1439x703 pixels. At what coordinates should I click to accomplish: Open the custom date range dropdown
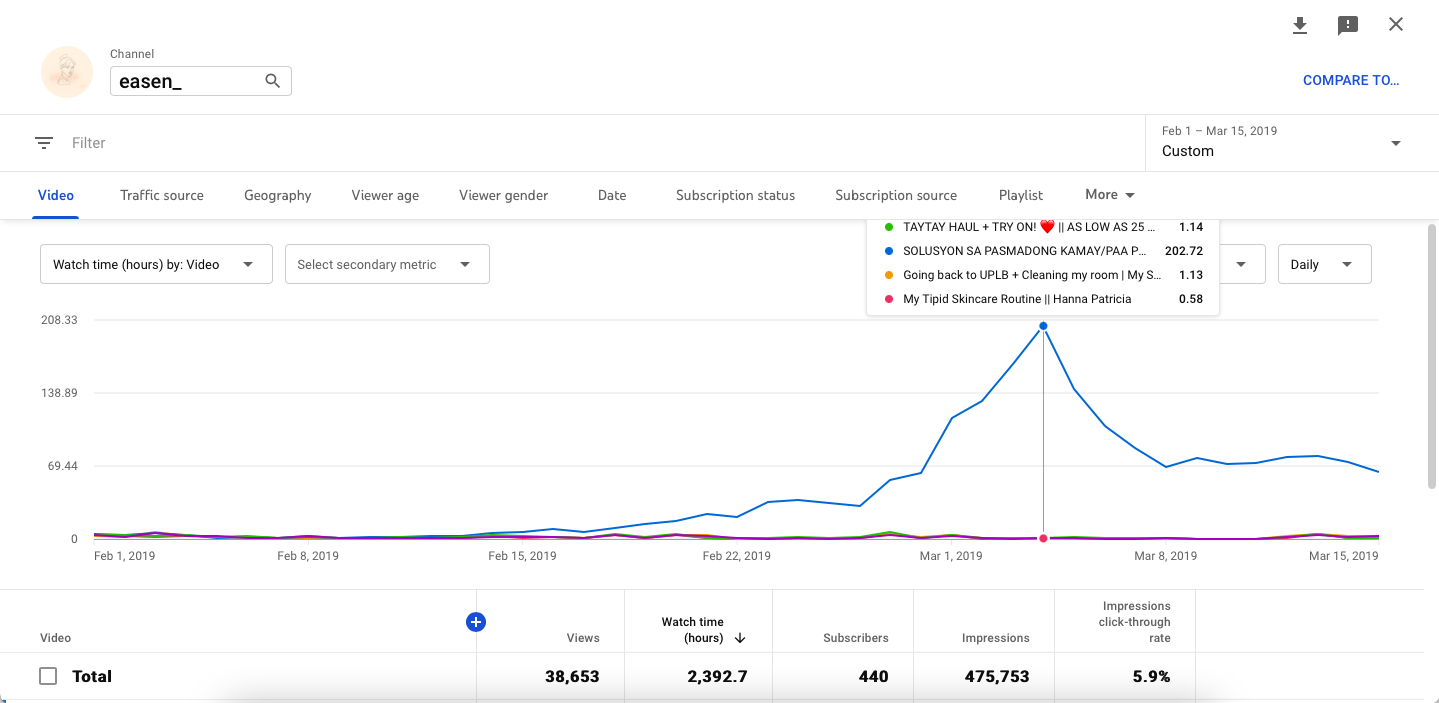coord(1282,142)
